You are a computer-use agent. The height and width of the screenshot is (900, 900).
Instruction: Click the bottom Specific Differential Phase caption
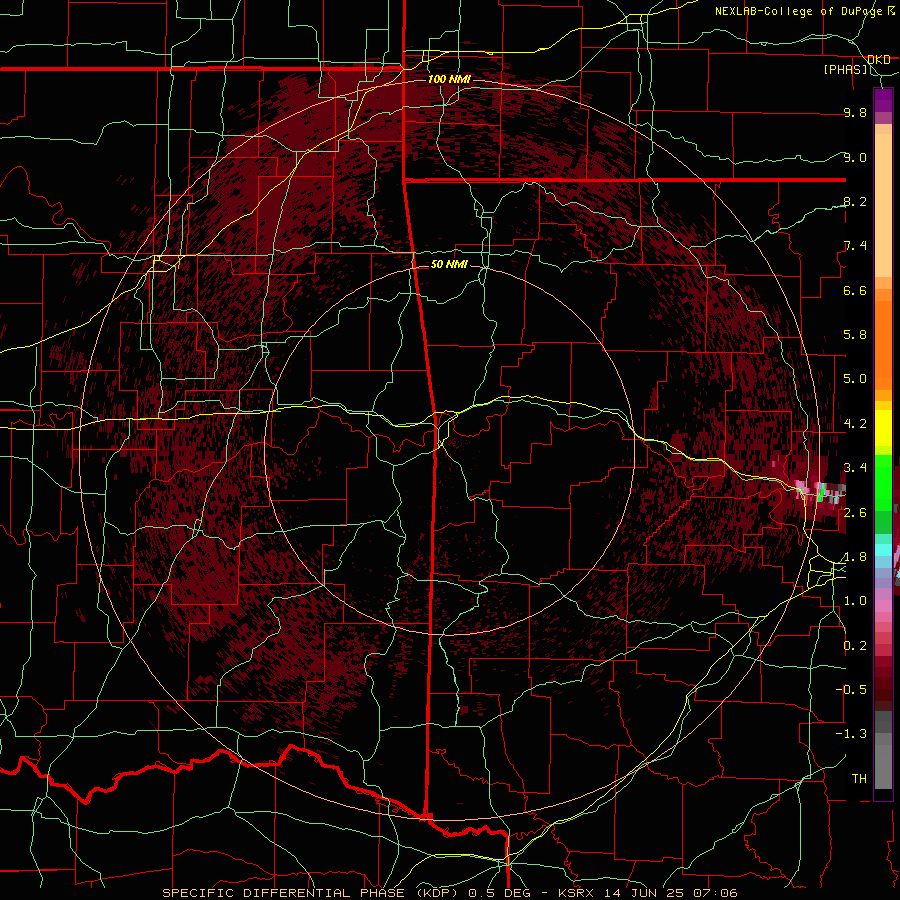(449, 893)
